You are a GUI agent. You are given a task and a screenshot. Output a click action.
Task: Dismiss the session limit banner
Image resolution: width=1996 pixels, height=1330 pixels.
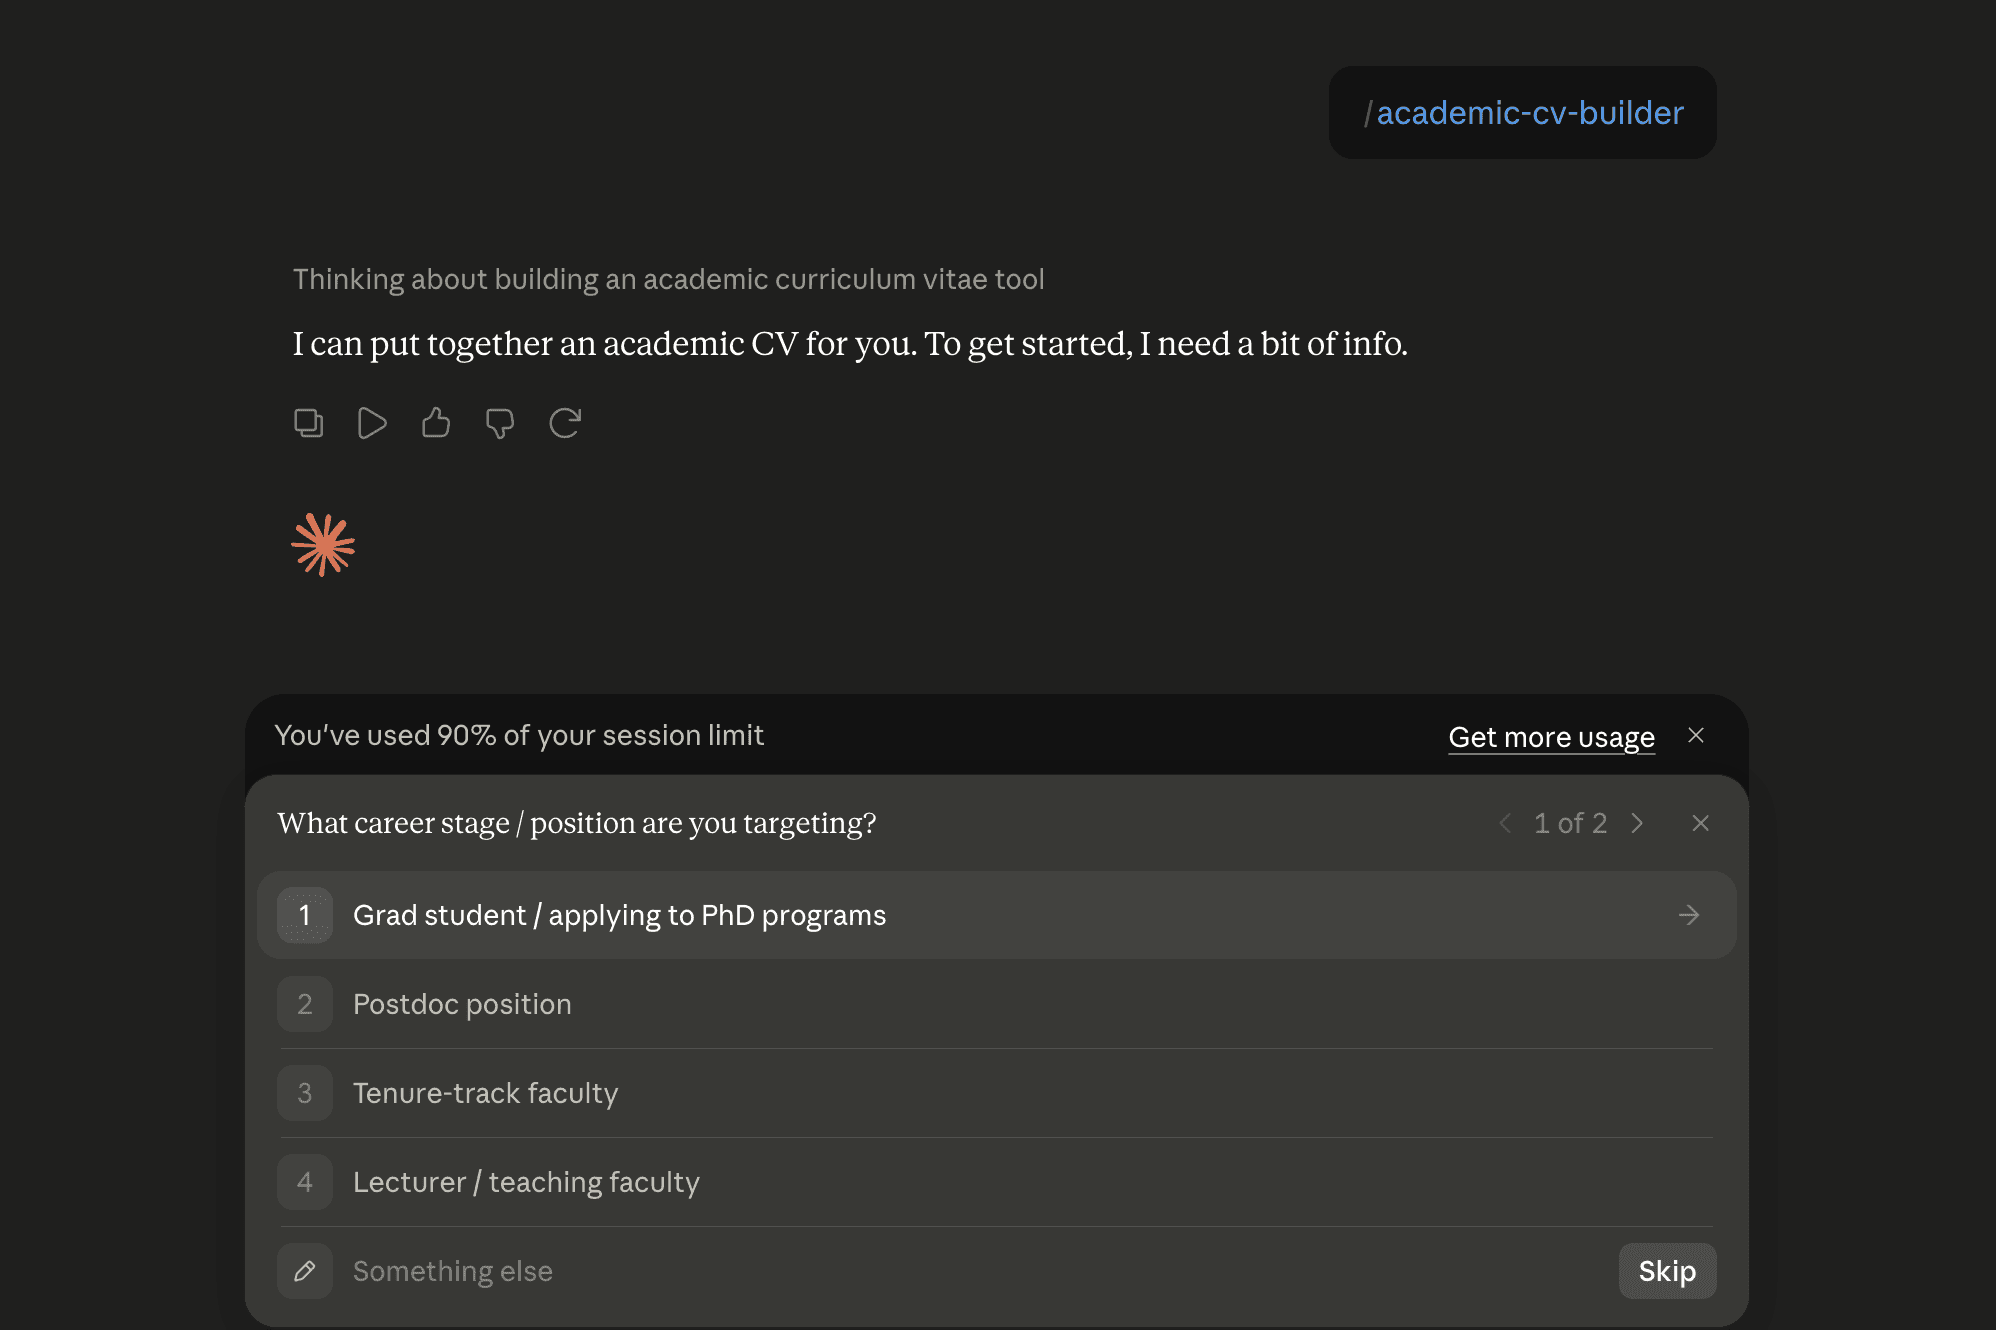(1696, 735)
